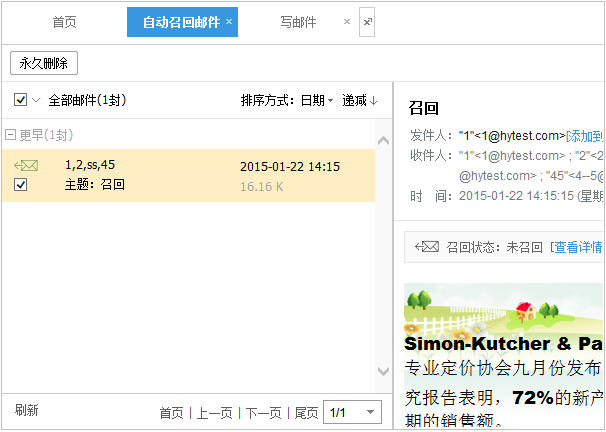
Task: Click 刷新 to refresh the mail list
Action: coord(27,411)
